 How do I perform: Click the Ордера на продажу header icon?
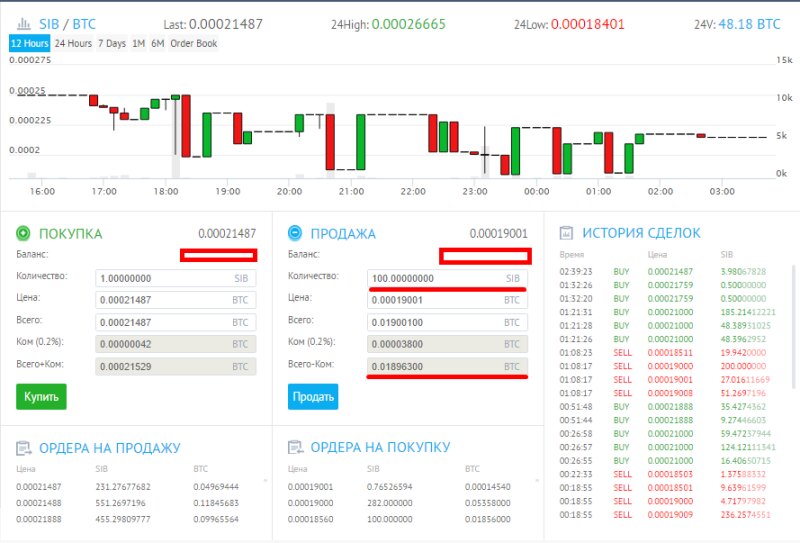tap(24, 447)
